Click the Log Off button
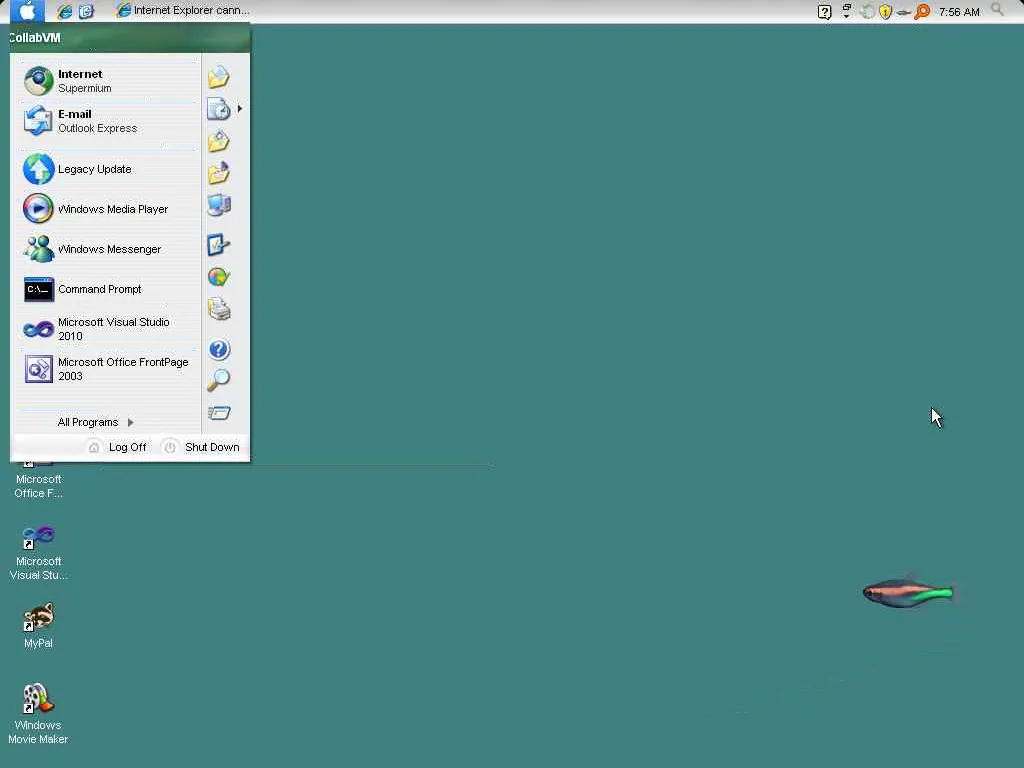1024x768 pixels. (x=118, y=447)
